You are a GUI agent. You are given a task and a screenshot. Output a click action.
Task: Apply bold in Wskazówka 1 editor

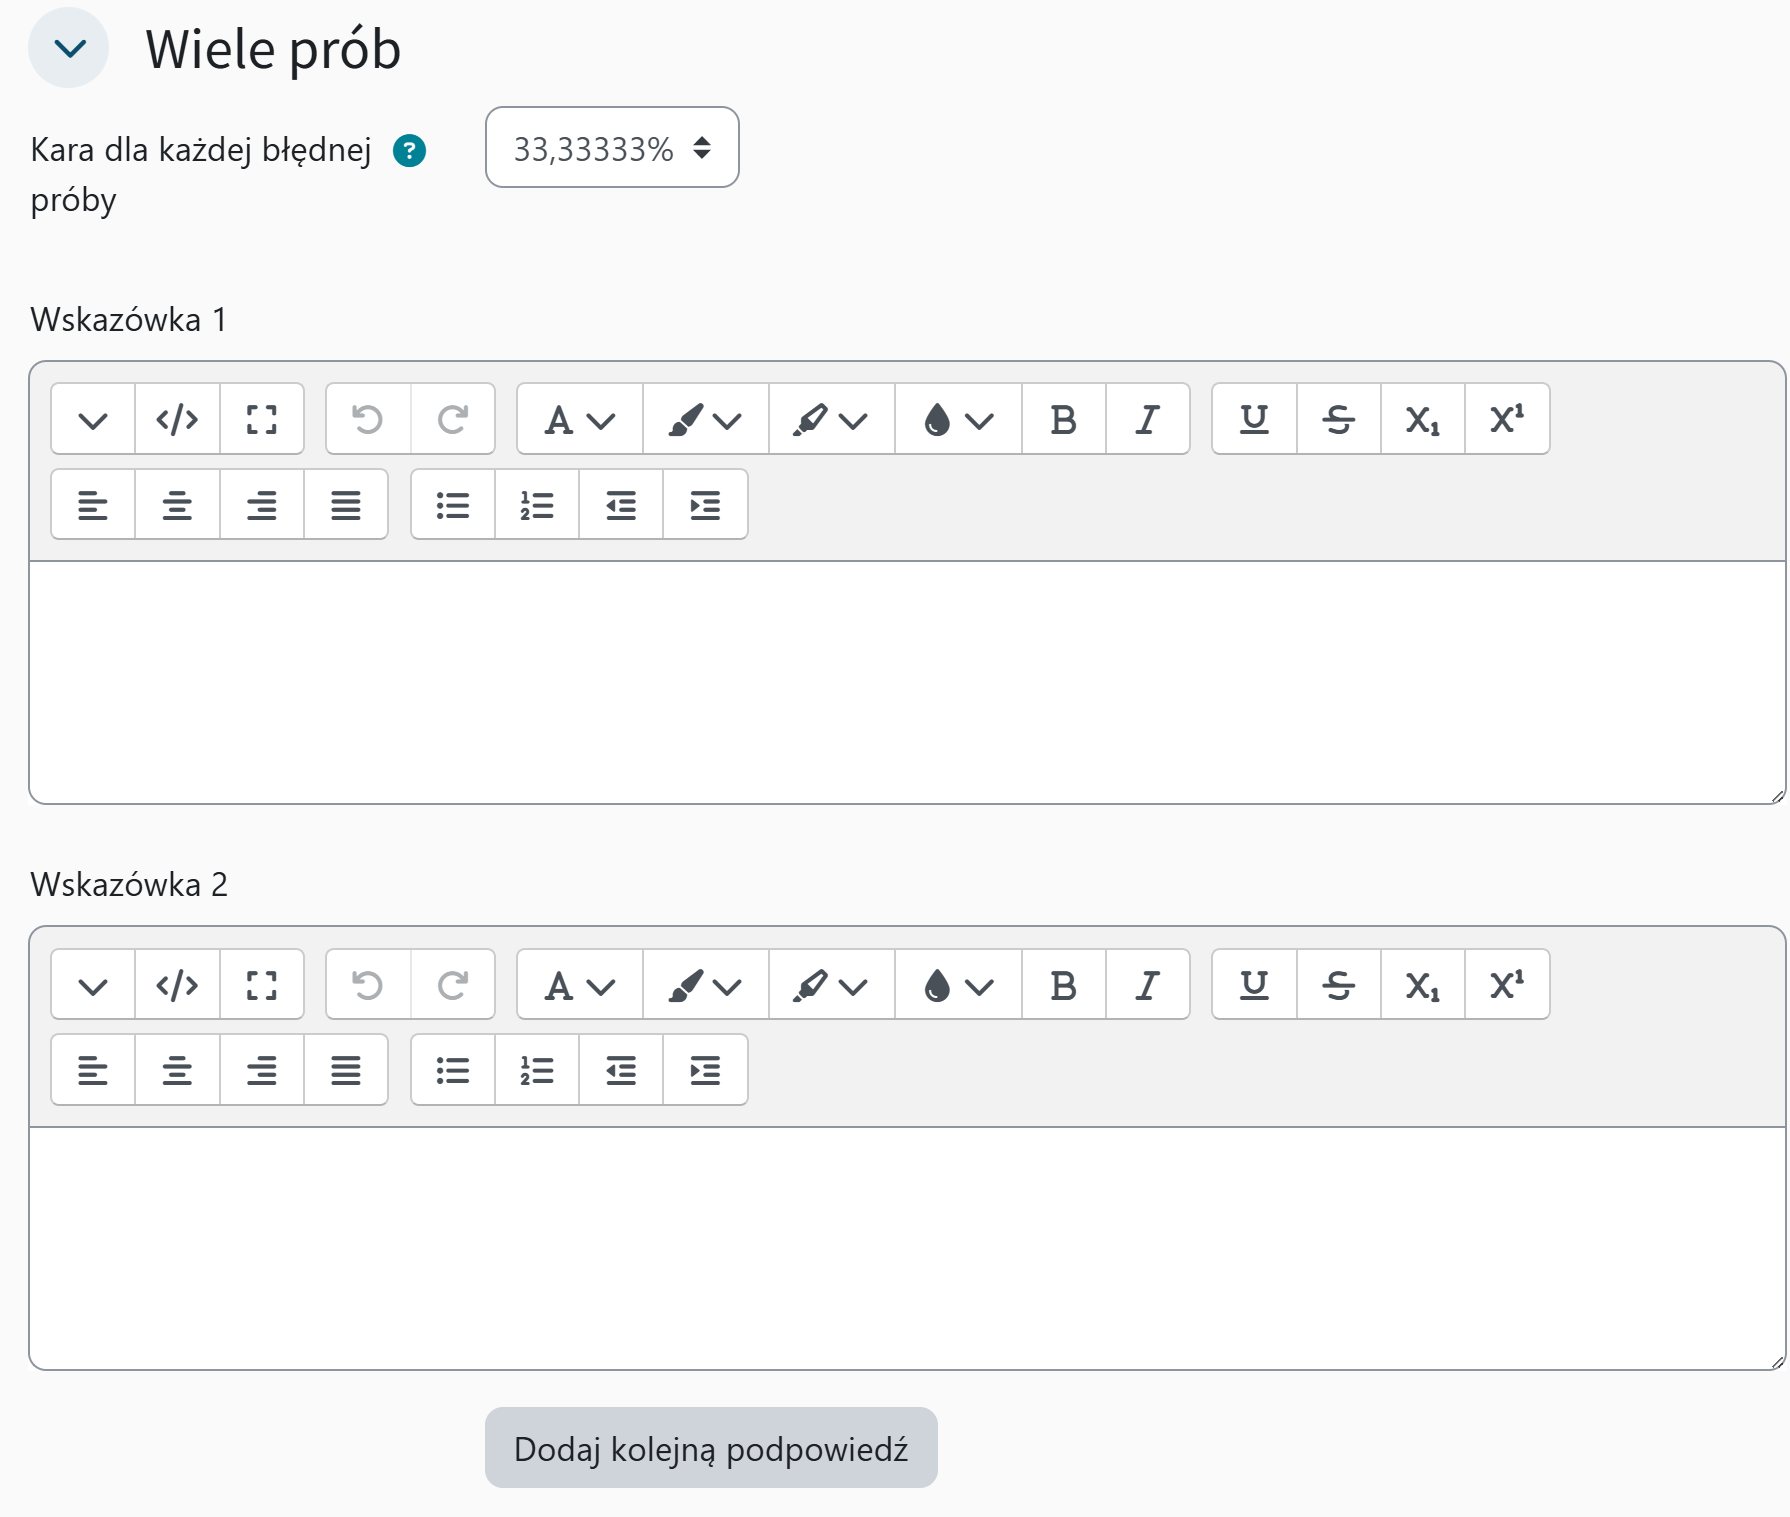(1063, 419)
